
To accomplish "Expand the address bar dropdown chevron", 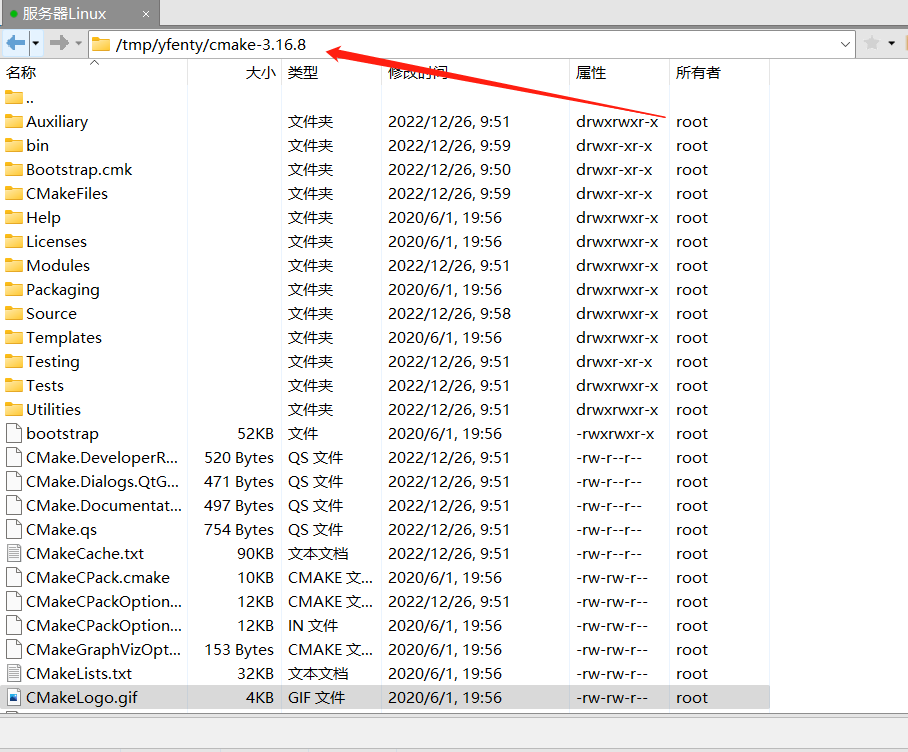I will pyautogui.click(x=843, y=44).
